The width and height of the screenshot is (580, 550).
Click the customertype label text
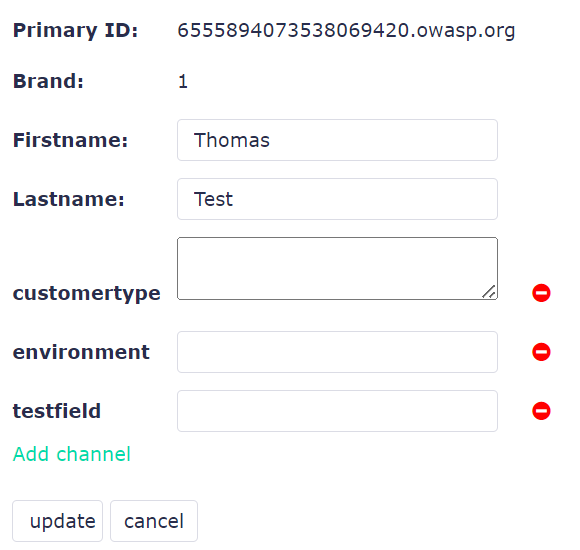(x=87, y=293)
